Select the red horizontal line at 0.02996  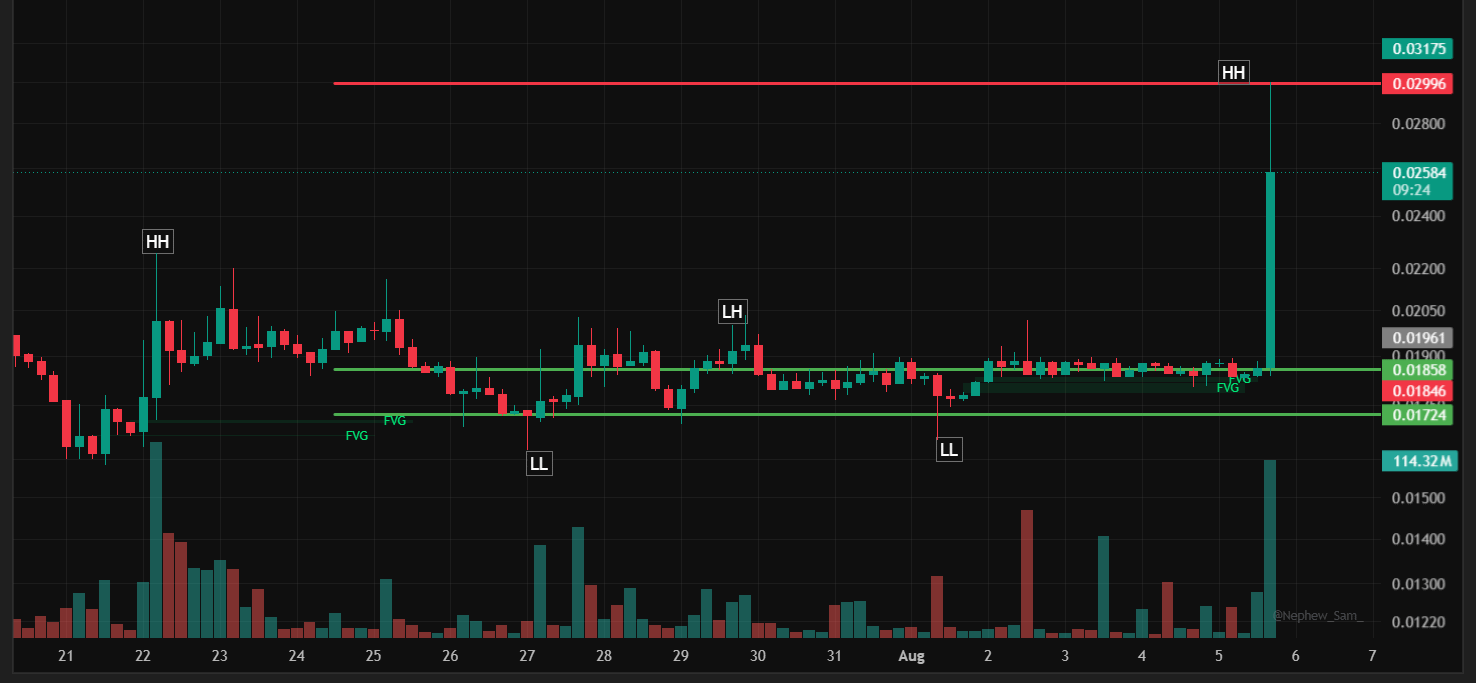[x=855, y=84]
